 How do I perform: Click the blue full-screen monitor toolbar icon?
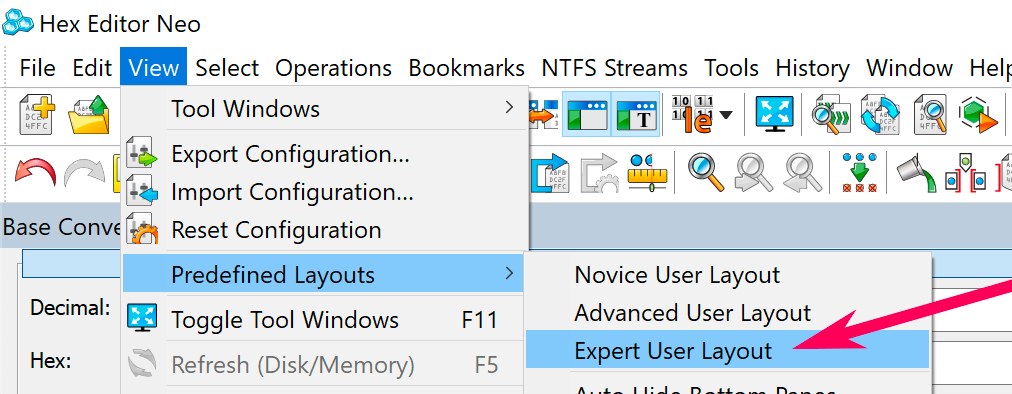pos(774,115)
